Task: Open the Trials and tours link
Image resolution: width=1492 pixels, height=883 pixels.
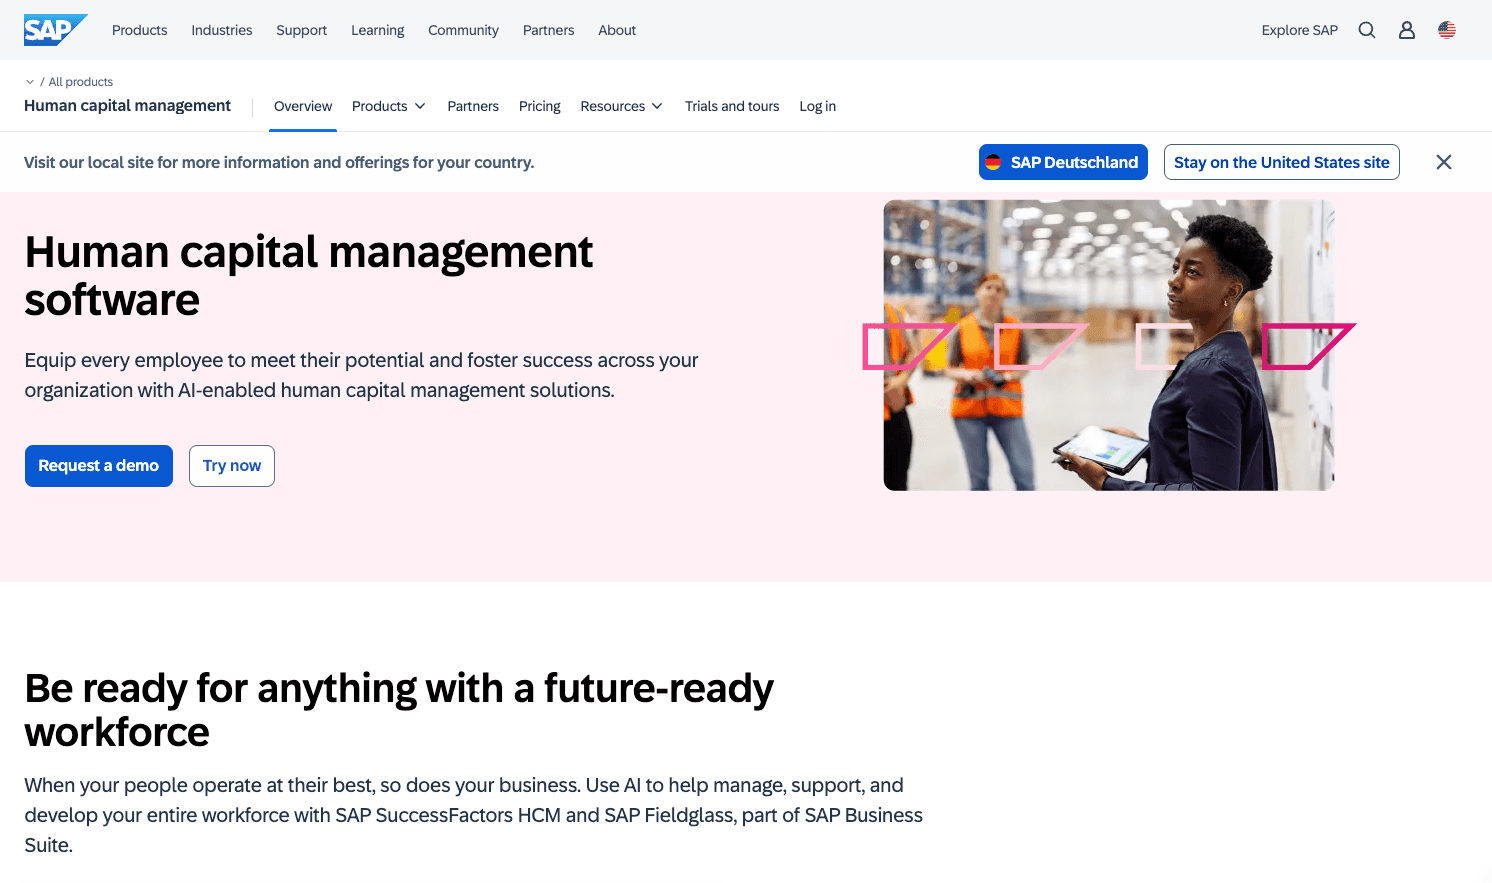Action: click(731, 106)
